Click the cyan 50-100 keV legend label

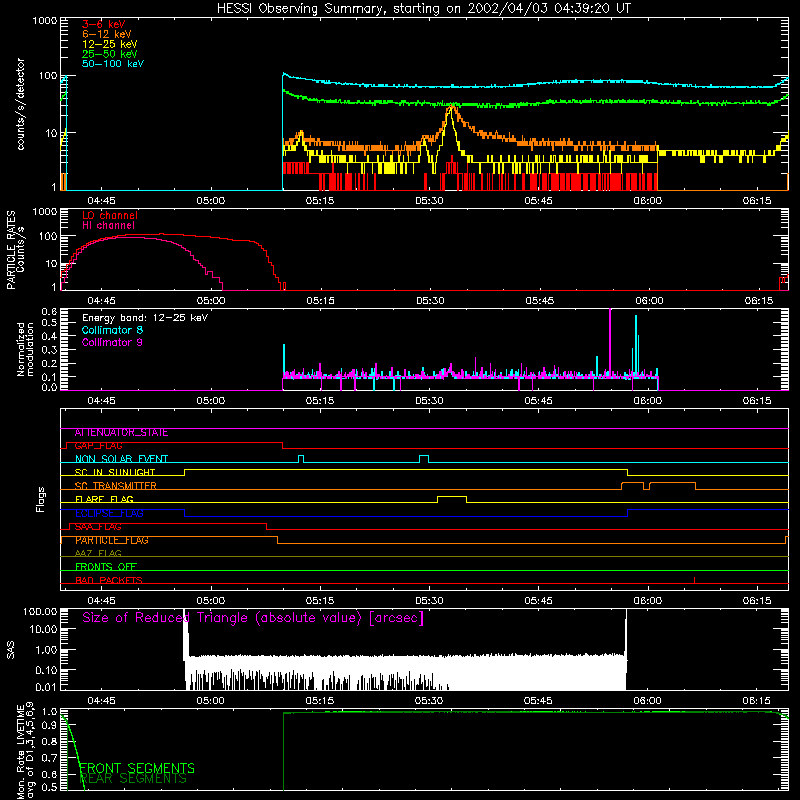tap(113, 64)
